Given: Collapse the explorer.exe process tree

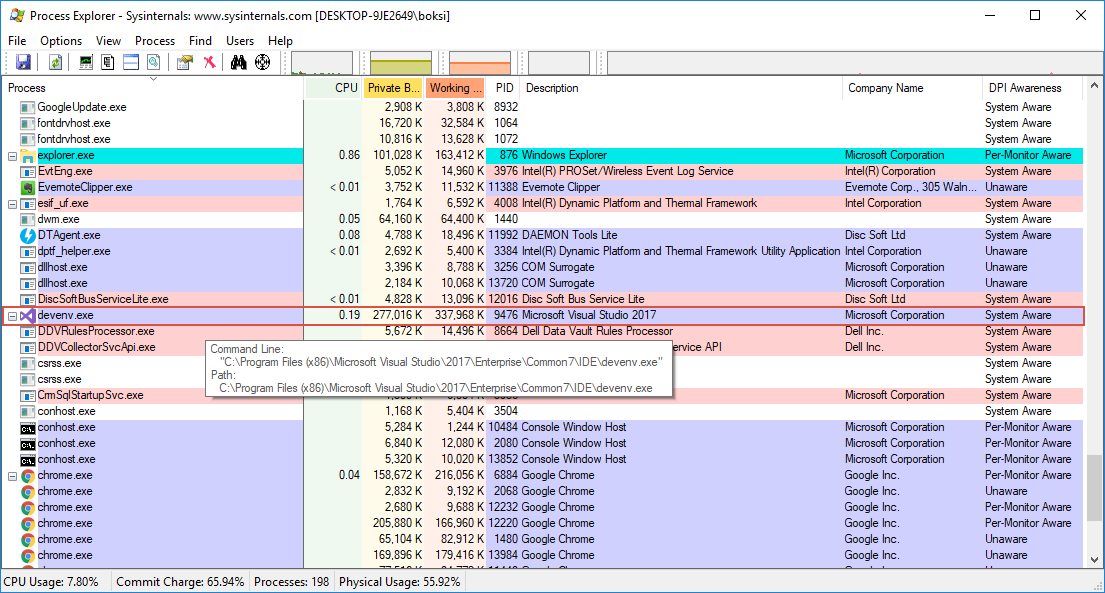Looking at the screenshot, I should (x=12, y=156).
